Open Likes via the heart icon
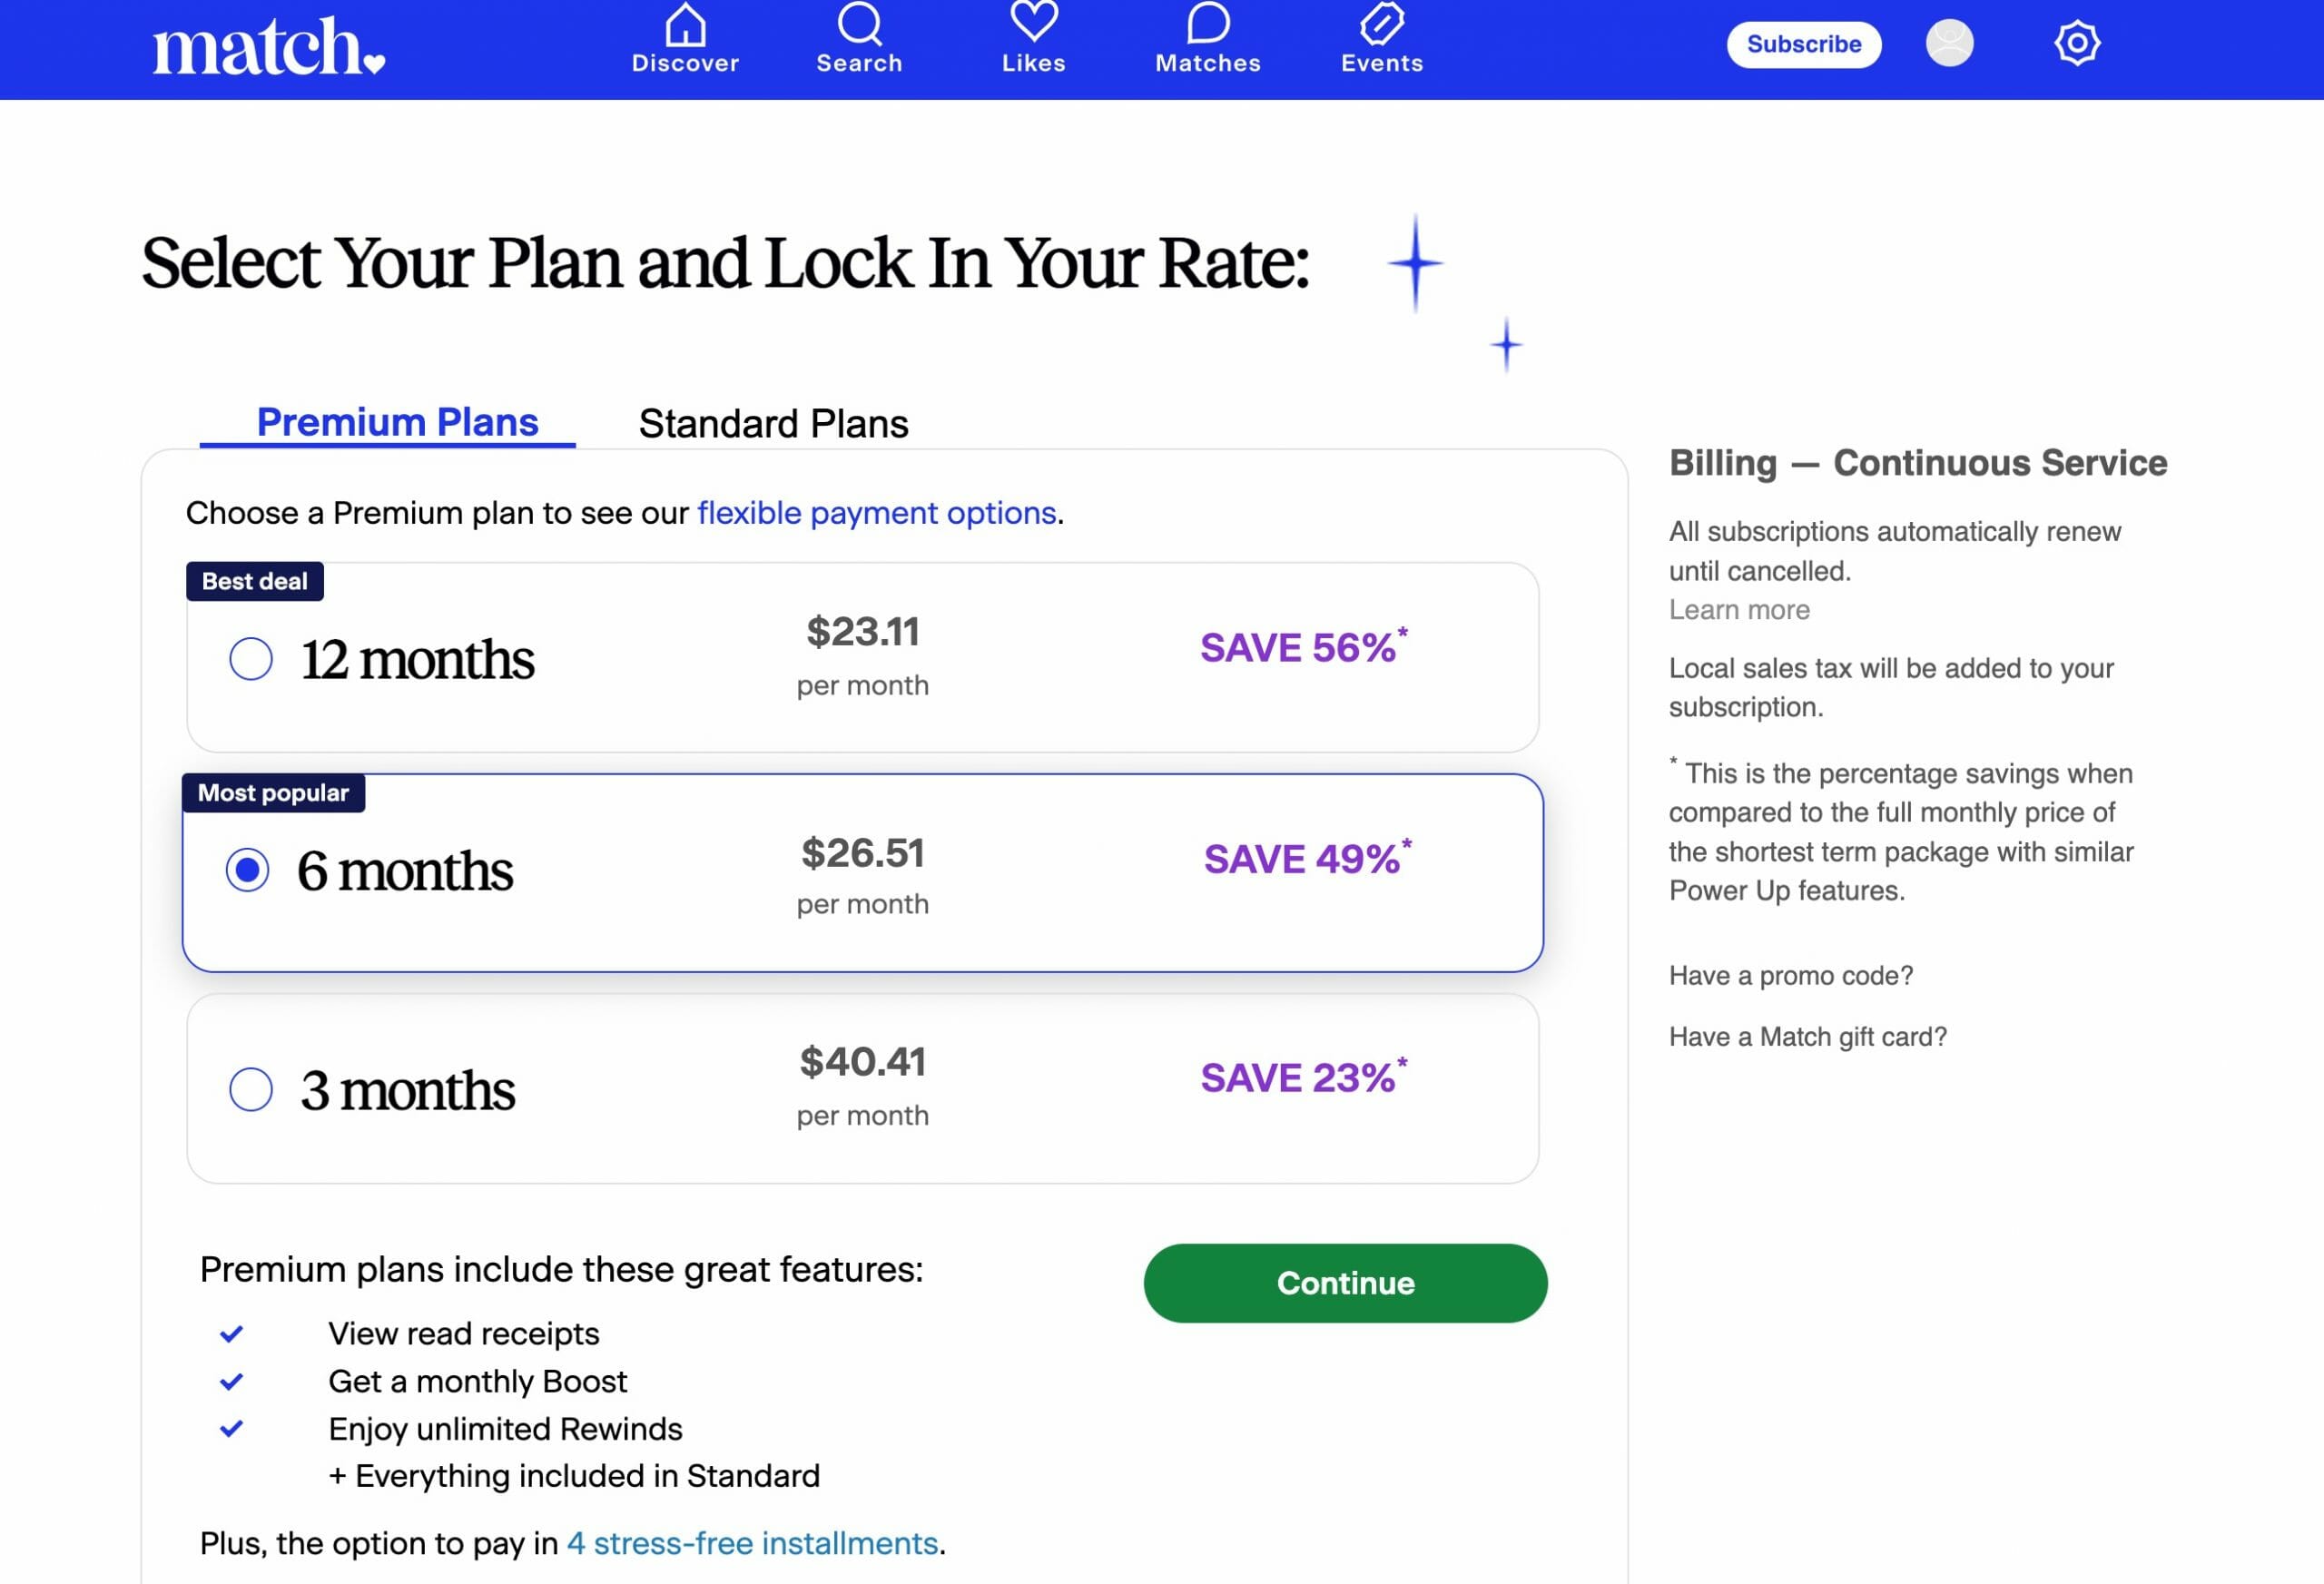 click(x=1035, y=40)
